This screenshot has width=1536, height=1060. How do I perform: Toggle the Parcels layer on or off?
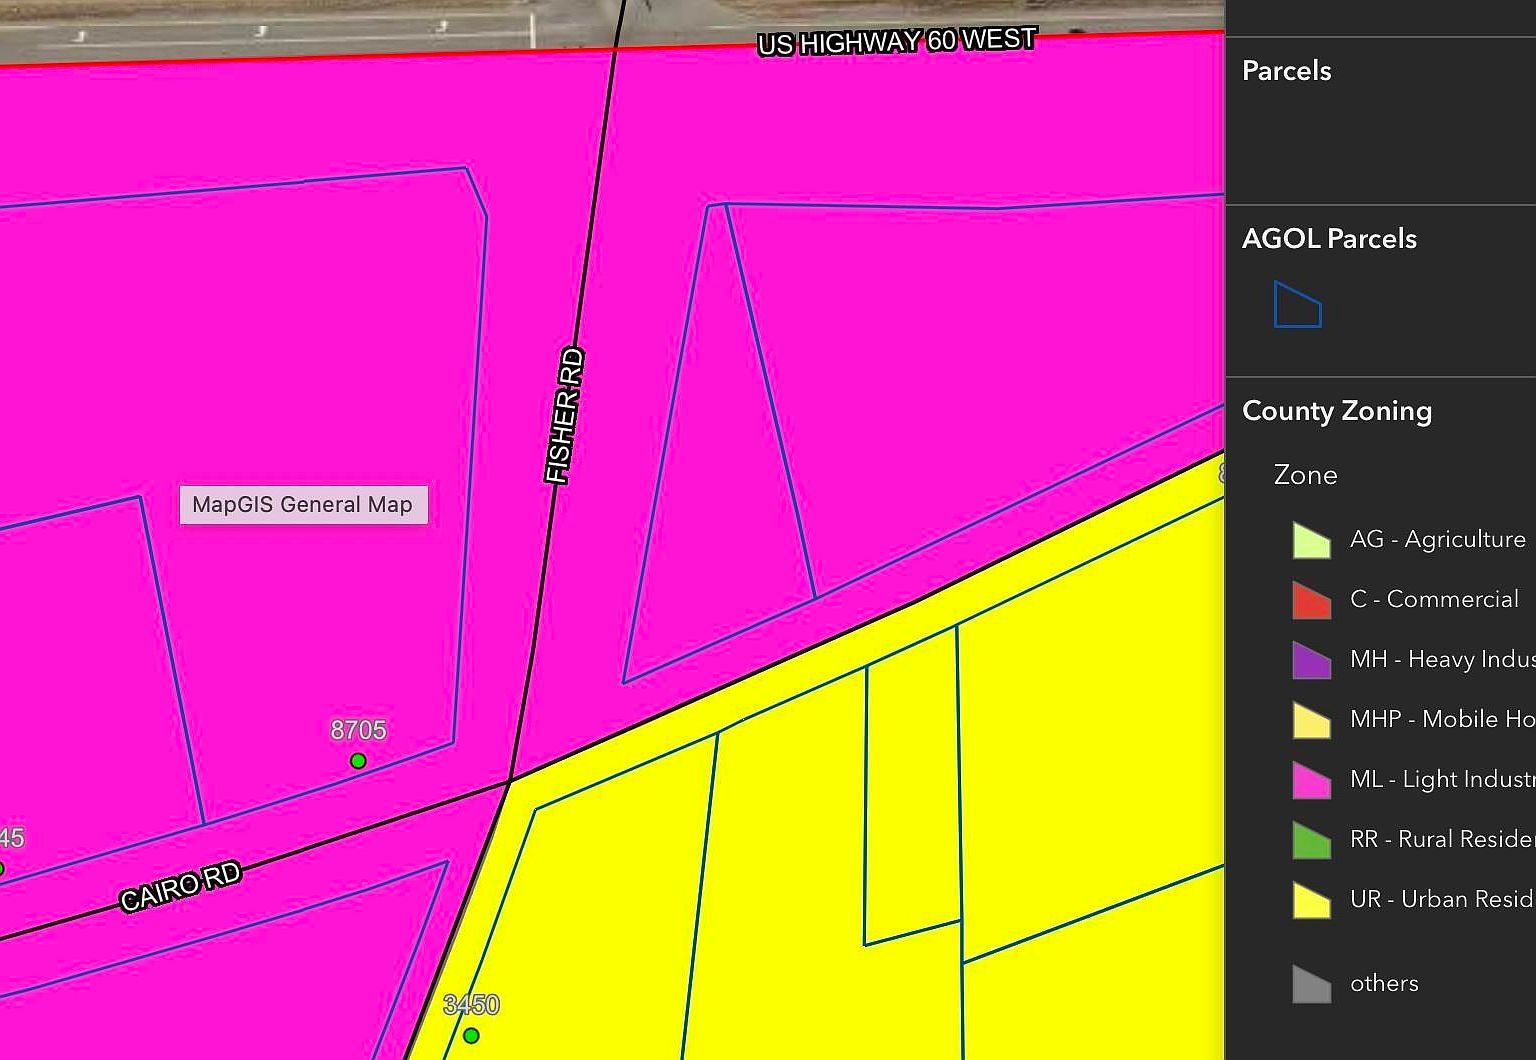1287,71
